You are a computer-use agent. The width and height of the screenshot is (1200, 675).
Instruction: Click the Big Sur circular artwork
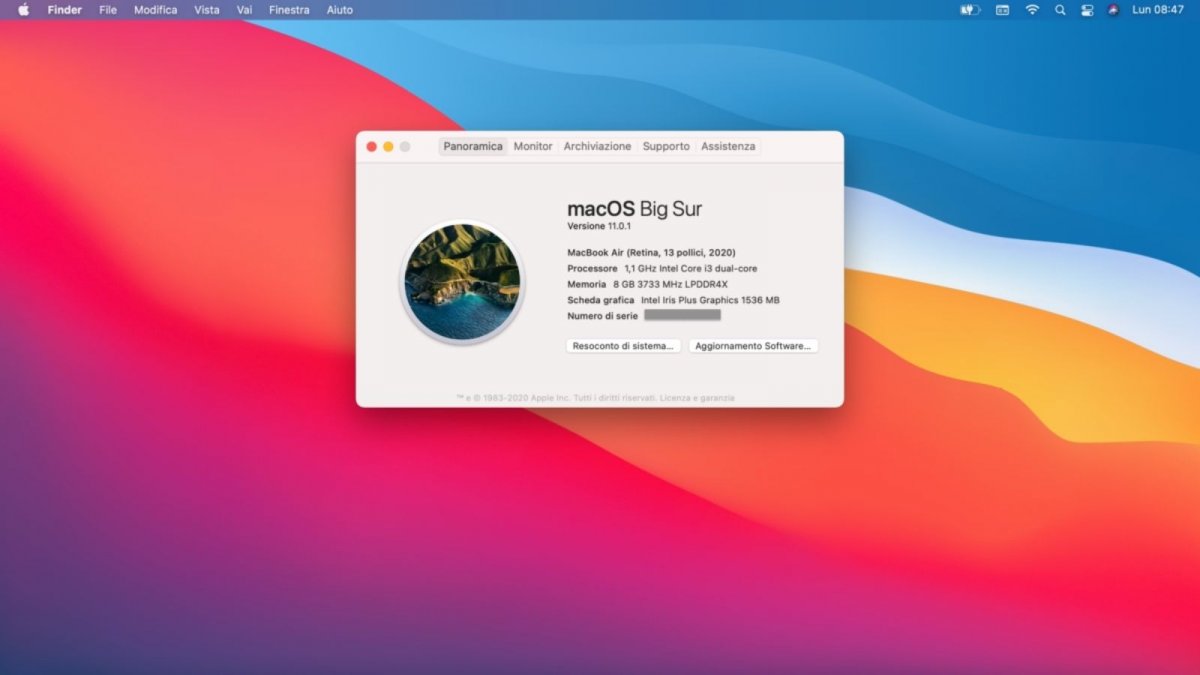(462, 281)
